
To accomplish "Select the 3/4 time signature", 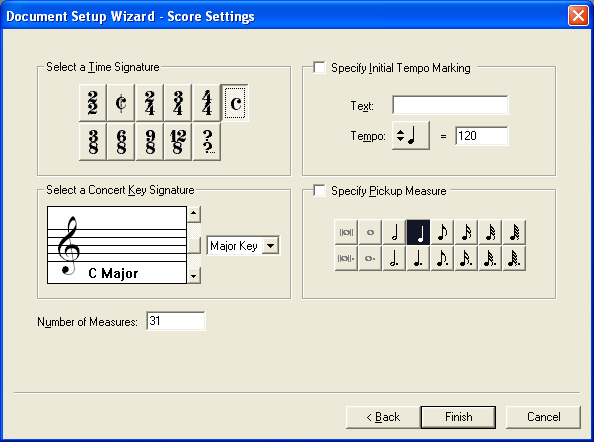I will [x=178, y=103].
